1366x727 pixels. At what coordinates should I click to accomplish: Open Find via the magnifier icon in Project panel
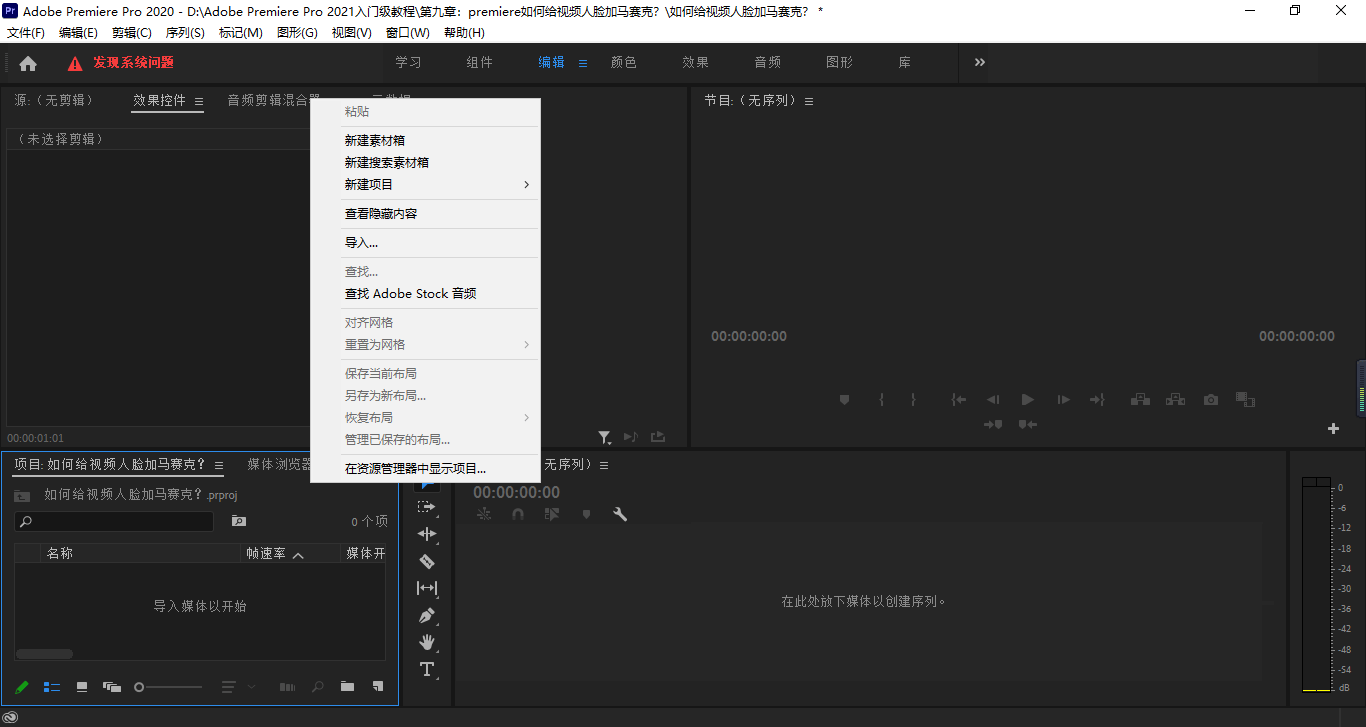[x=318, y=687]
